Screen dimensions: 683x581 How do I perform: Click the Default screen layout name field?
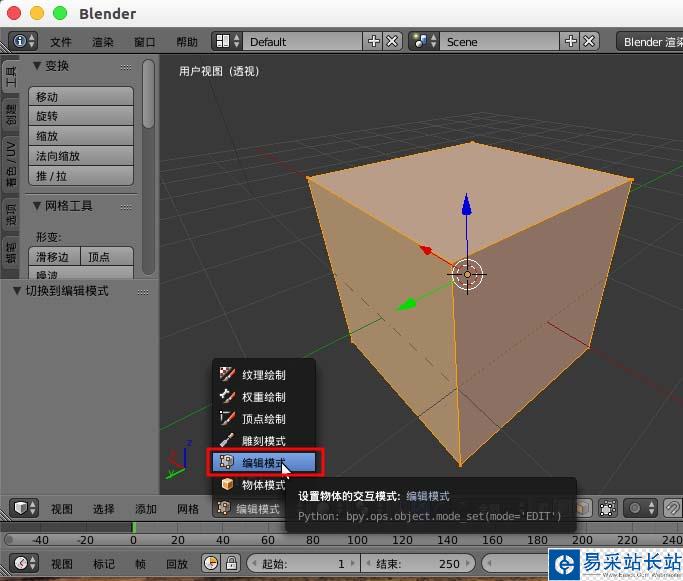click(302, 41)
